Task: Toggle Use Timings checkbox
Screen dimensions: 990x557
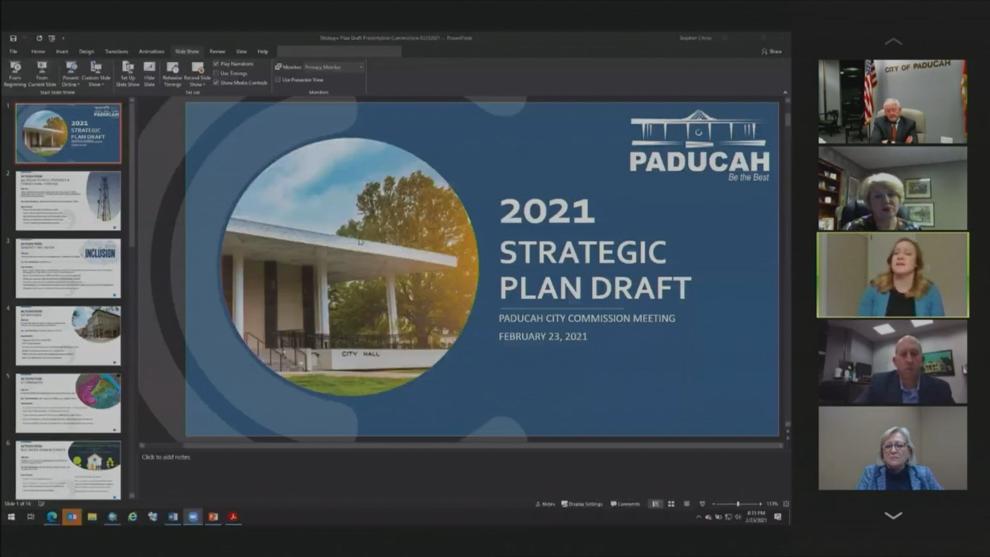Action: coord(216,73)
